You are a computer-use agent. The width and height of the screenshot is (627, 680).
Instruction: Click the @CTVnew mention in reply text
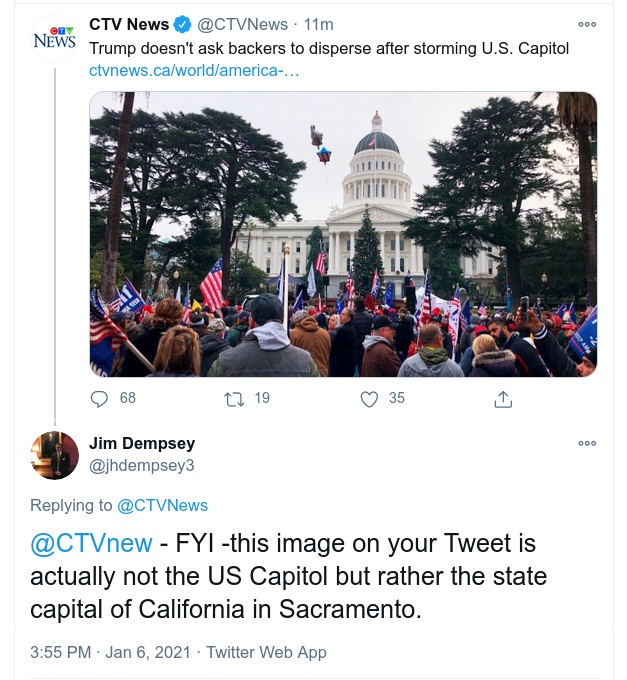click(91, 544)
